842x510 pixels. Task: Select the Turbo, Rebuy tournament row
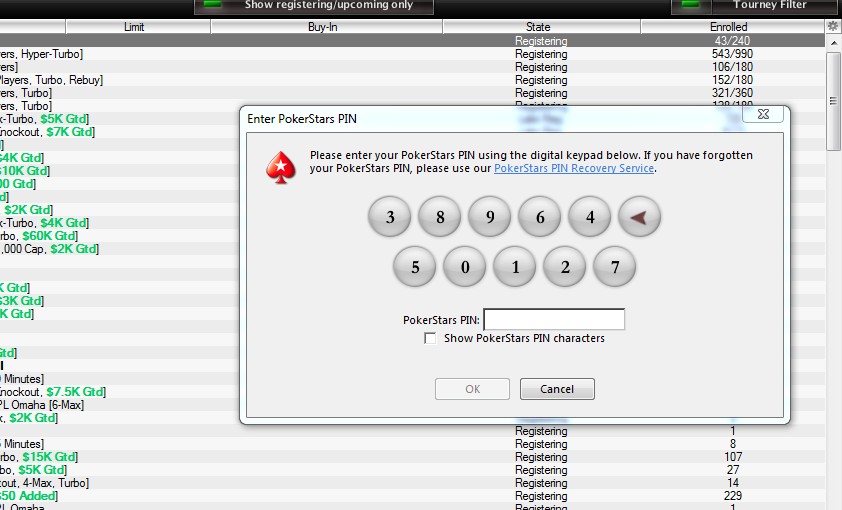coord(412,80)
